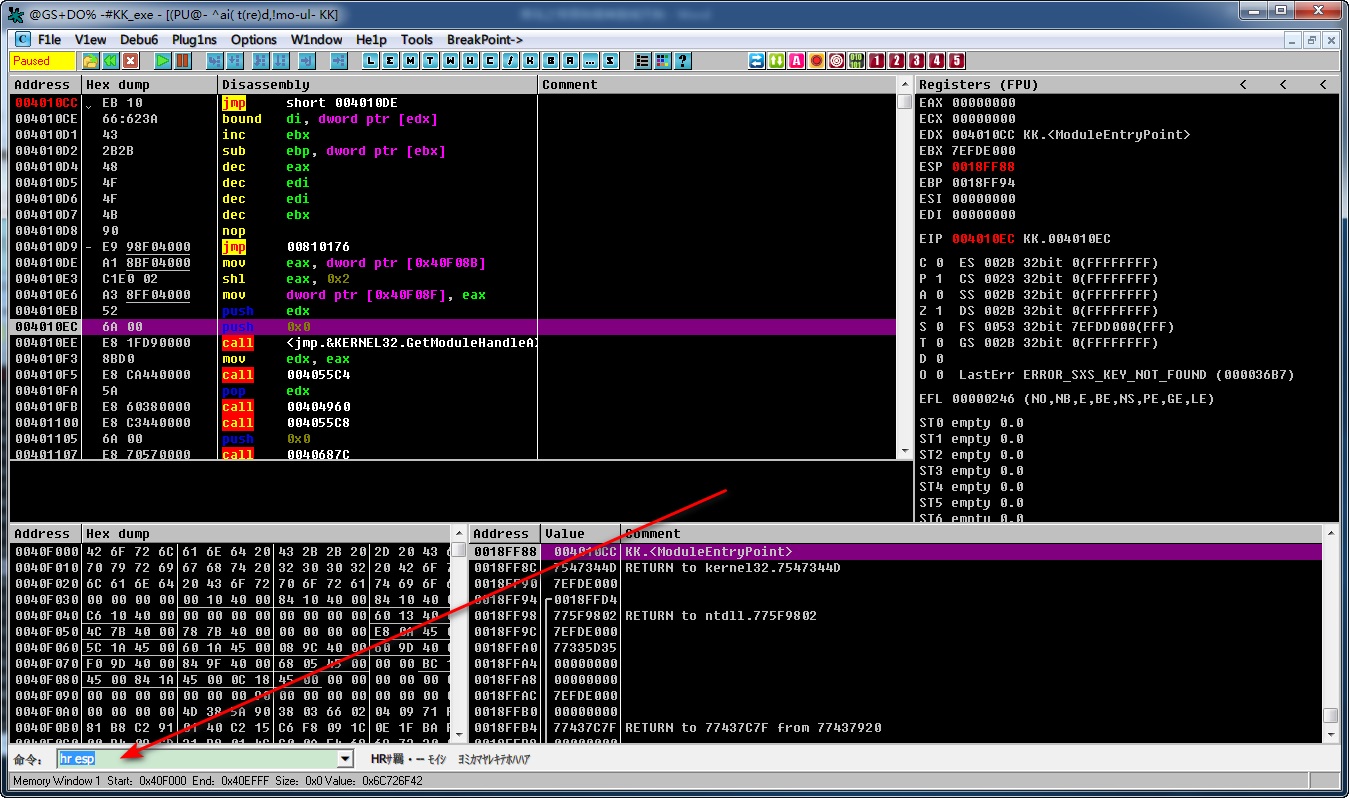Viewport: 1349px width, 798px height.
Task: Open the View menu
Action: [x=91, y=40]
